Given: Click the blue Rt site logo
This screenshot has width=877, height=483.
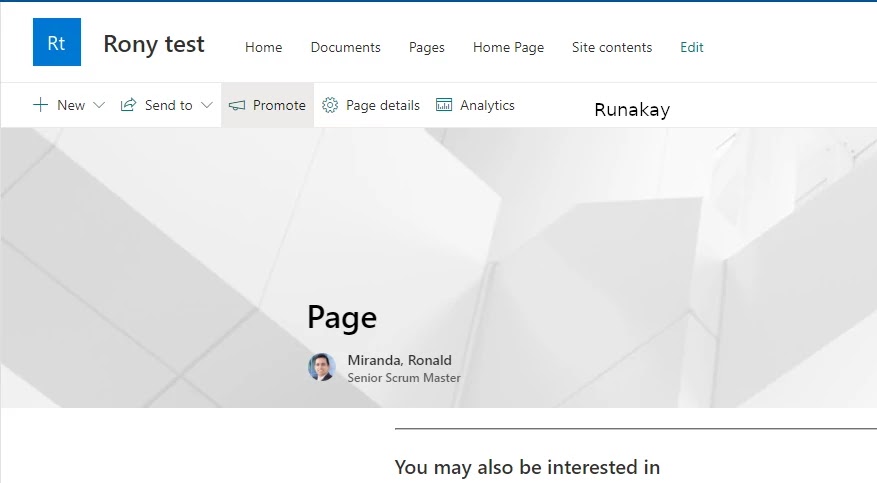Looking at the screenshot, I should (56, 42).
